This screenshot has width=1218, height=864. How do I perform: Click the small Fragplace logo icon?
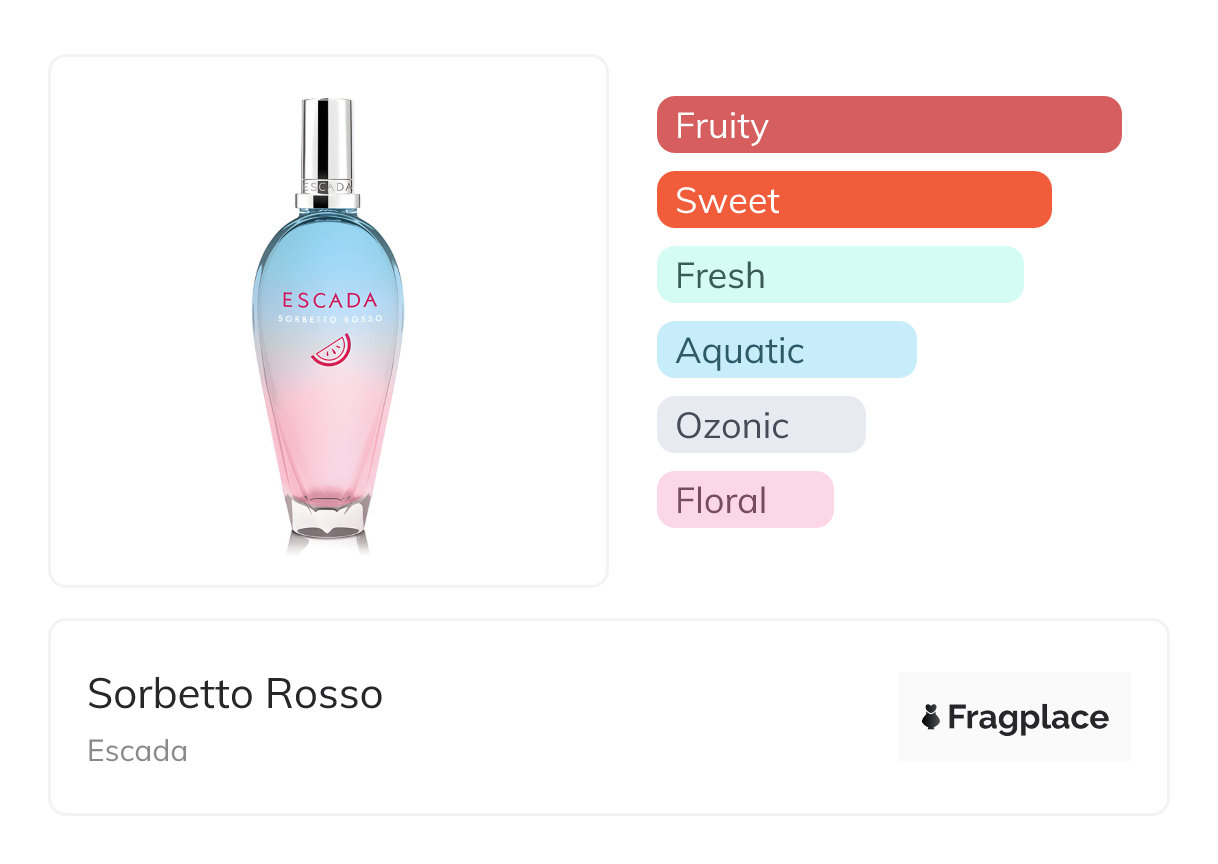click(931, 717)
